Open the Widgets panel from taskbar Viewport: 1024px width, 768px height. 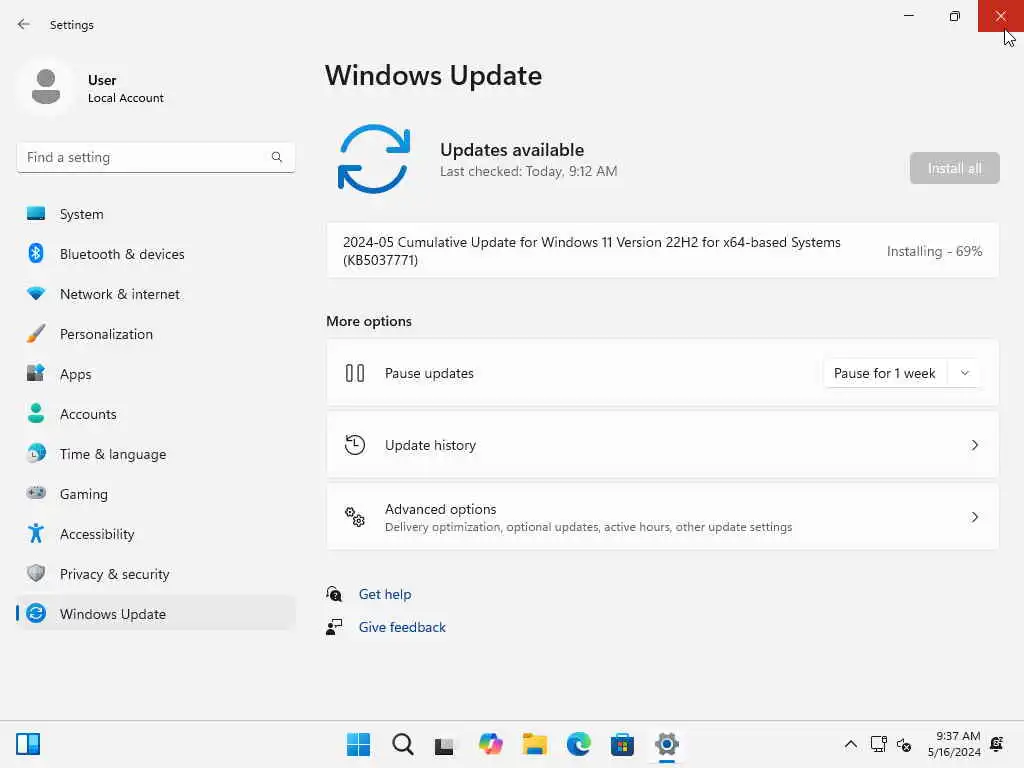pyautogui.click(x=28, y=744)
